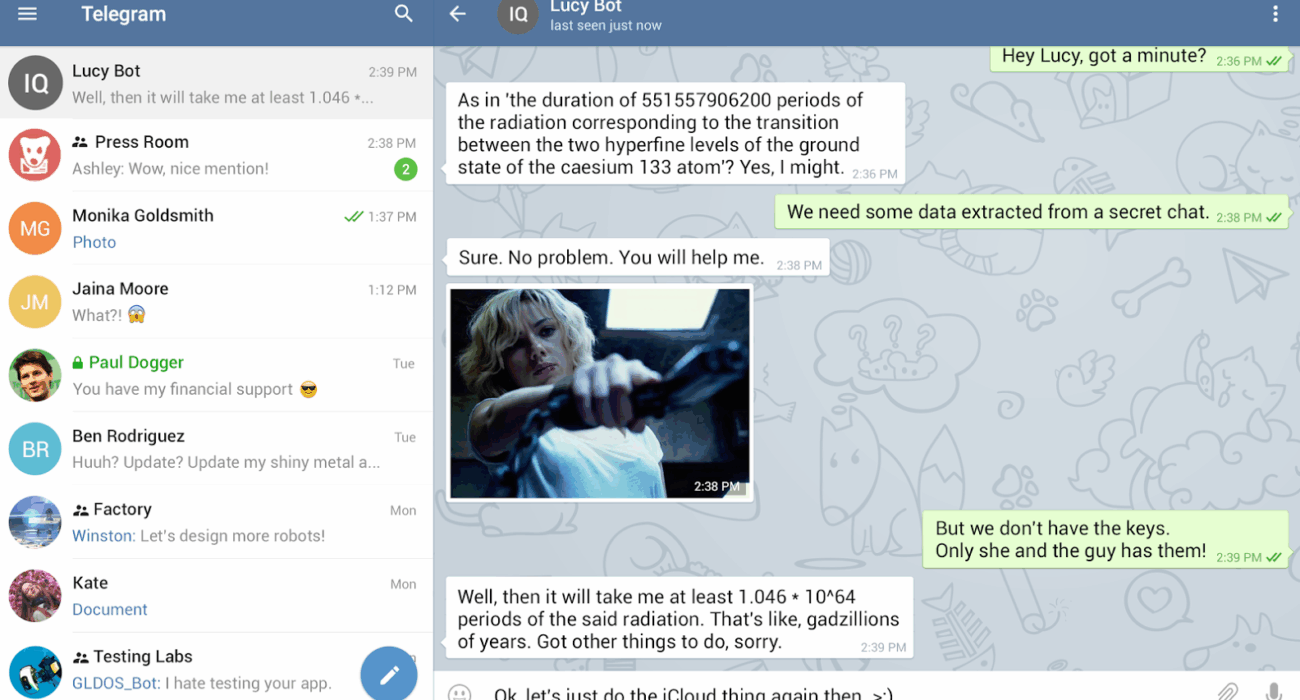
Task: View the photo sent by Lucy Bot
Action: tap(599, 392)
